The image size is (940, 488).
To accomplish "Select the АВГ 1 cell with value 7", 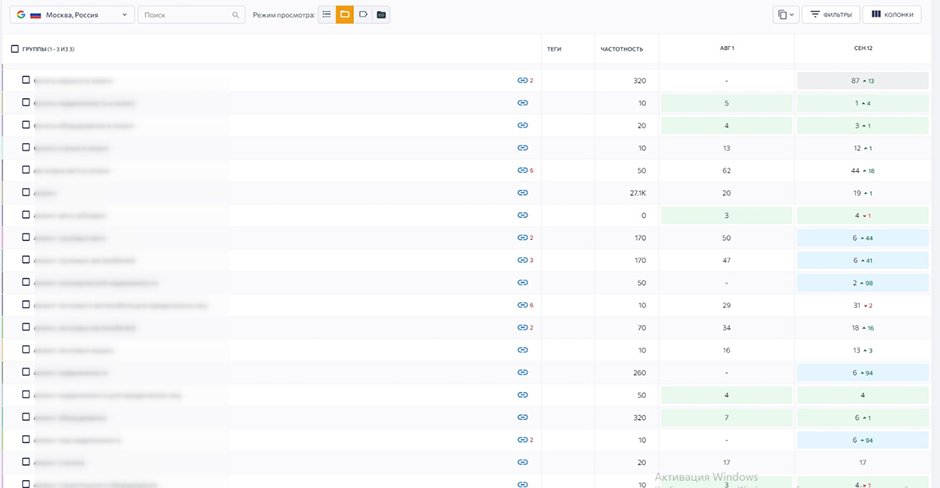I will click(727, 417).
